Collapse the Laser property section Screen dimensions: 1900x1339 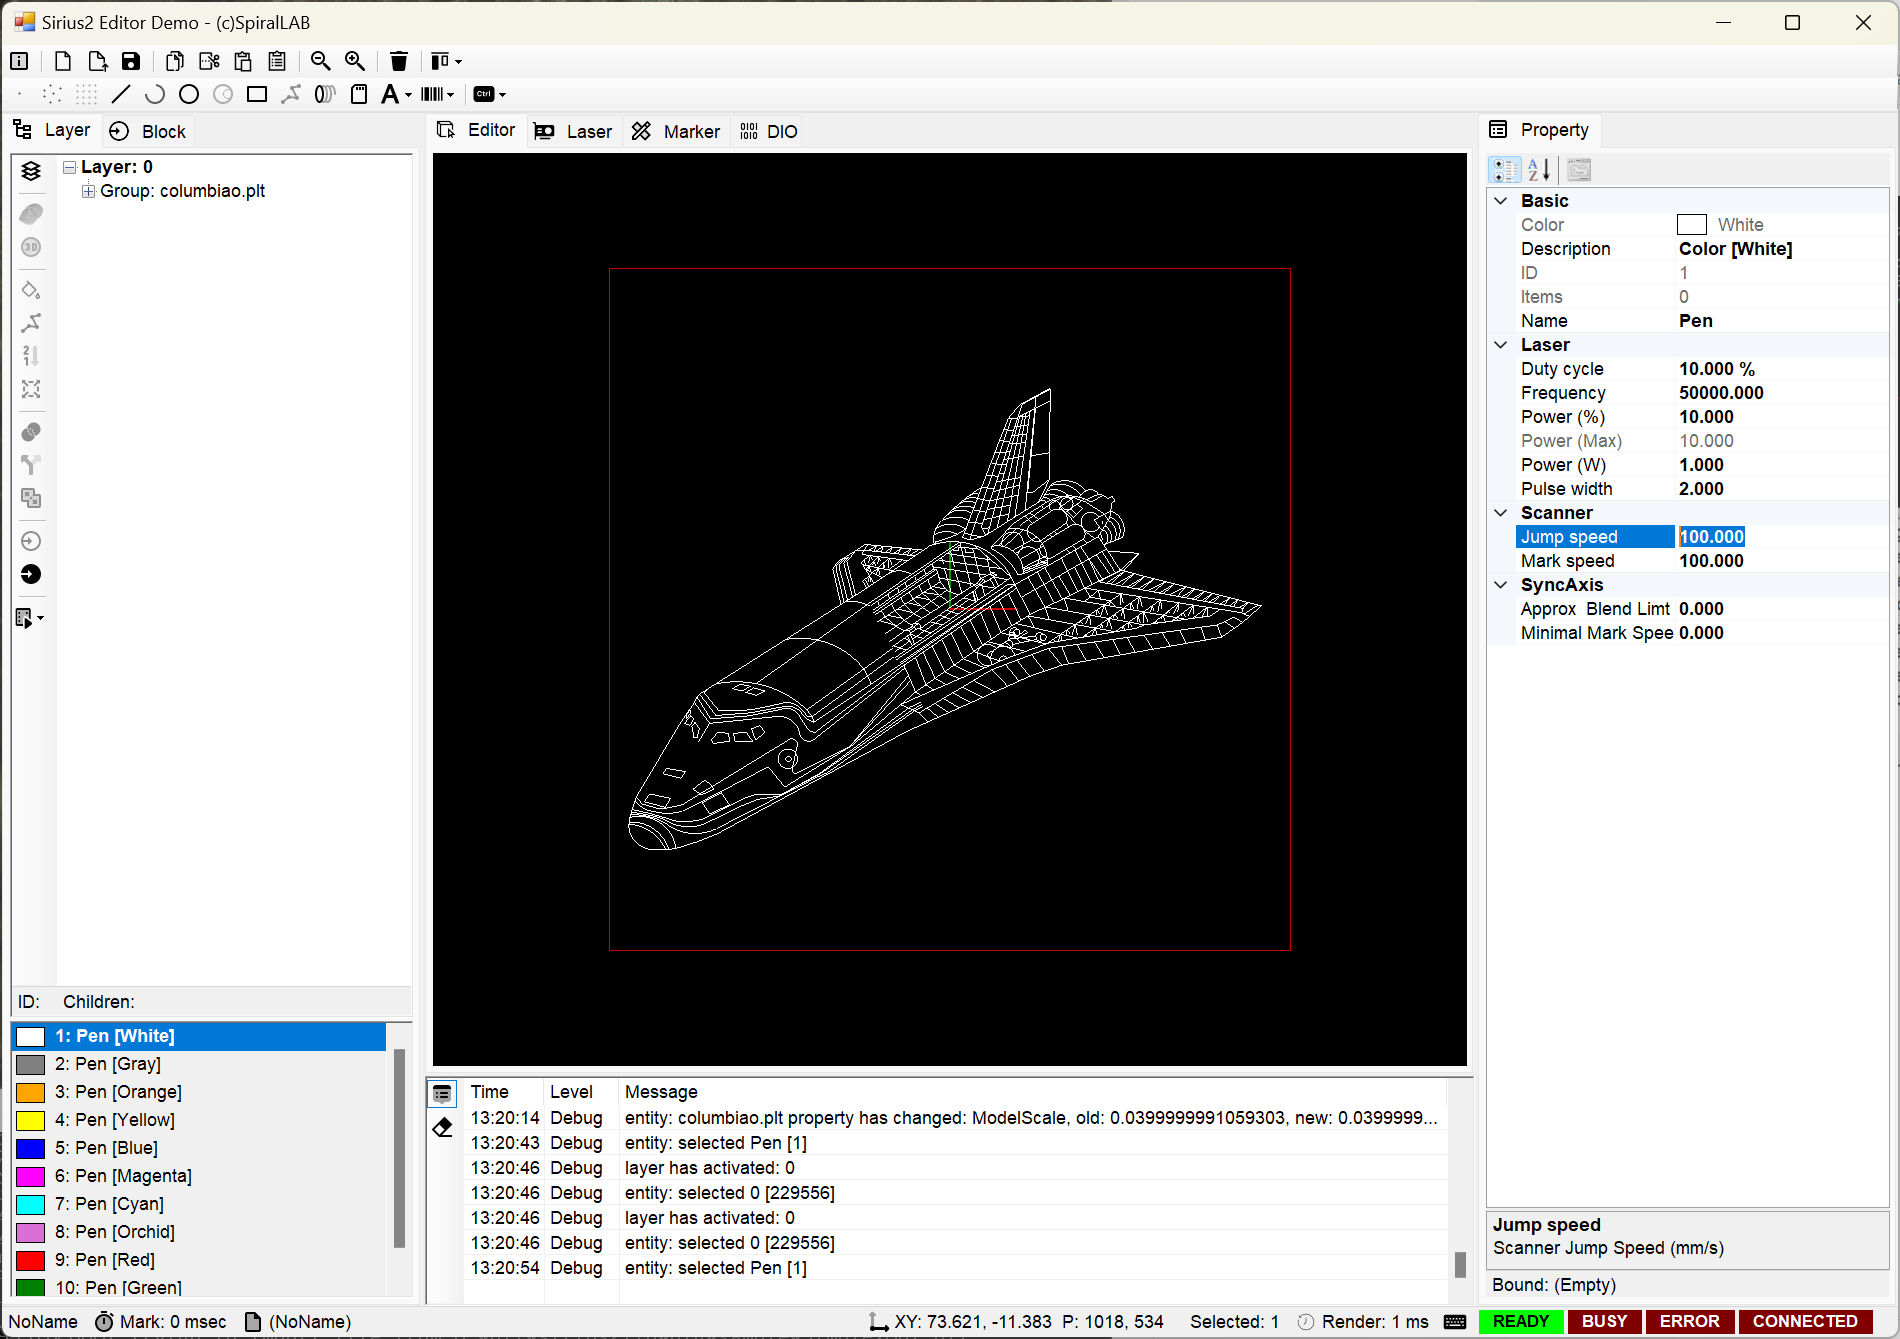pyautogui.click(x=1500, y=345)
